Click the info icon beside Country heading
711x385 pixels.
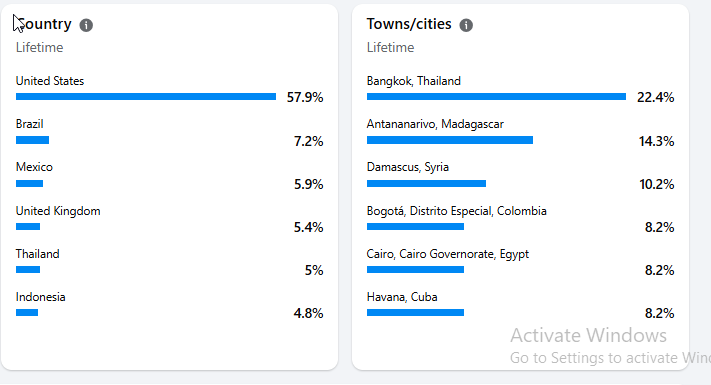(86, 25)
